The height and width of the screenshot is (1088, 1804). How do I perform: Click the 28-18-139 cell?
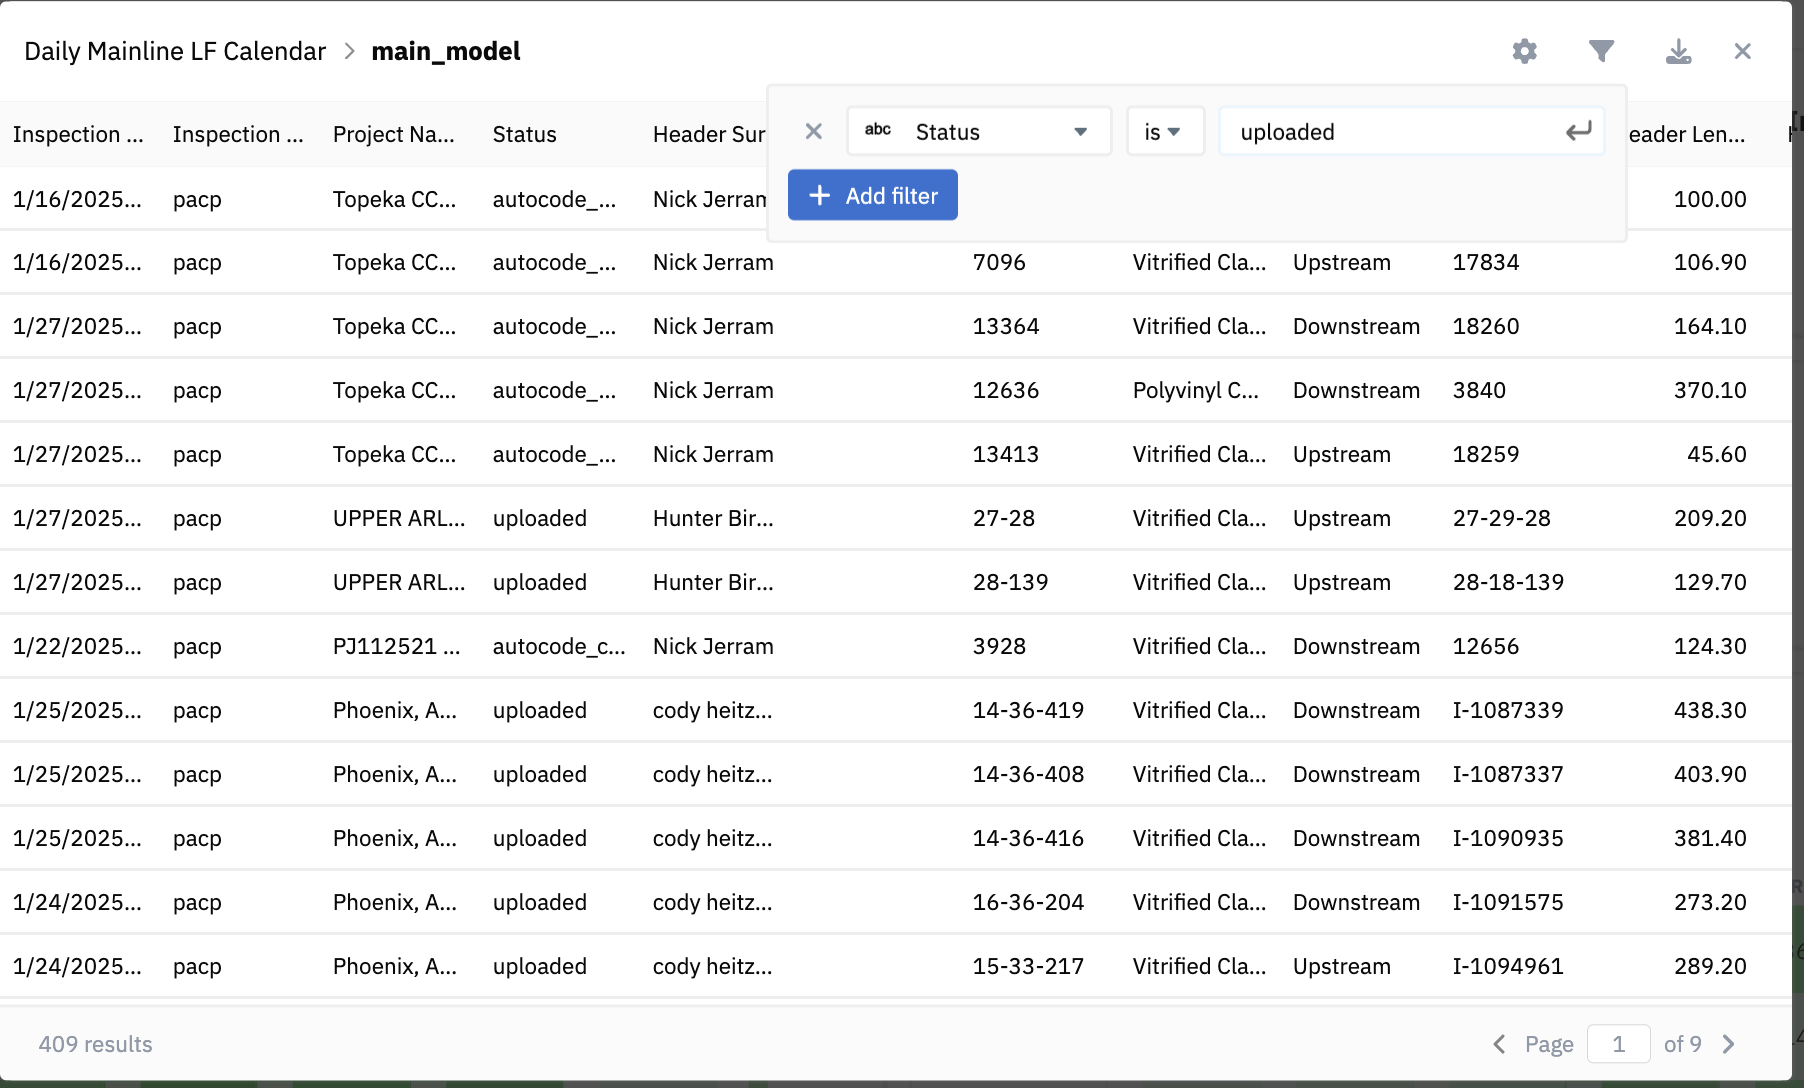click(1508, 582)
